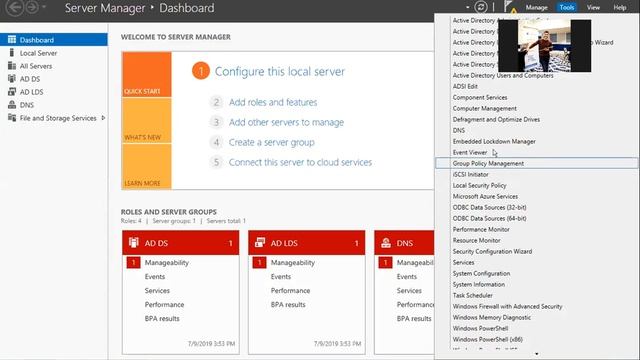Open Task Scheduler from Tools menu
640x360 pixels.
[x=472, y=296]
